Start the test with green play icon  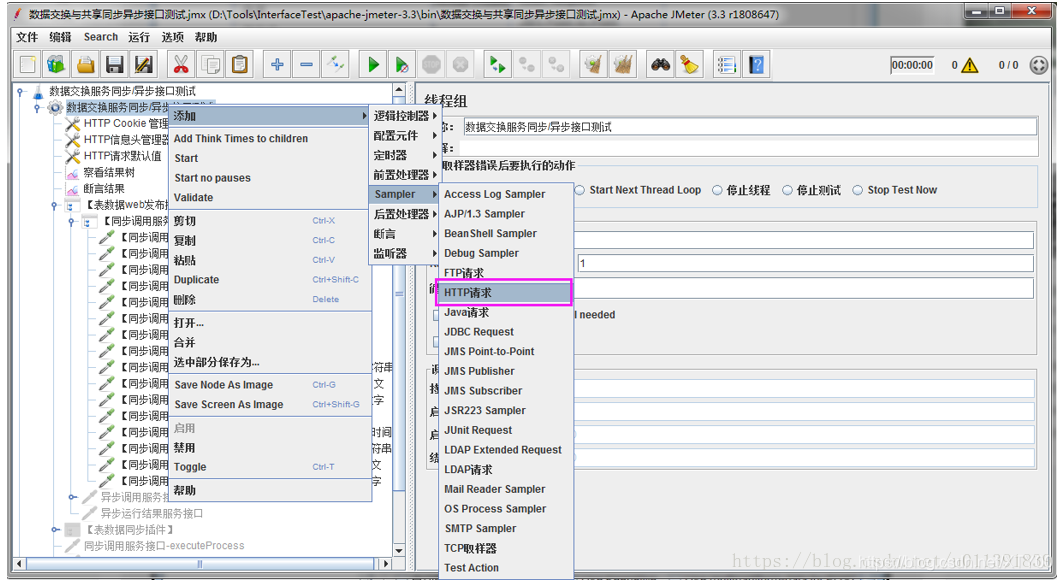[x=373, y=65]
